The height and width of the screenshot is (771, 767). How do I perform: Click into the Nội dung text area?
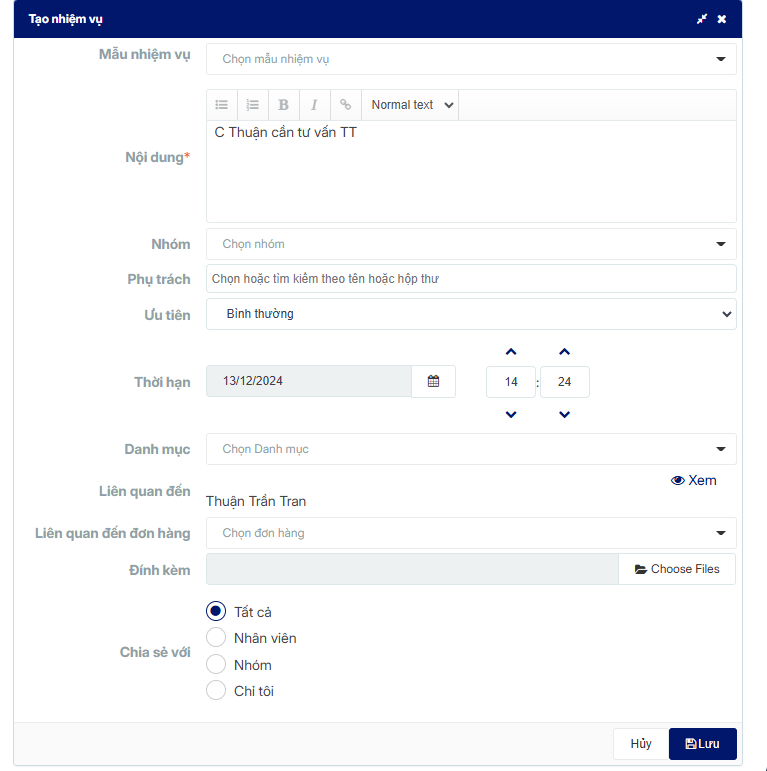(471, 172)
